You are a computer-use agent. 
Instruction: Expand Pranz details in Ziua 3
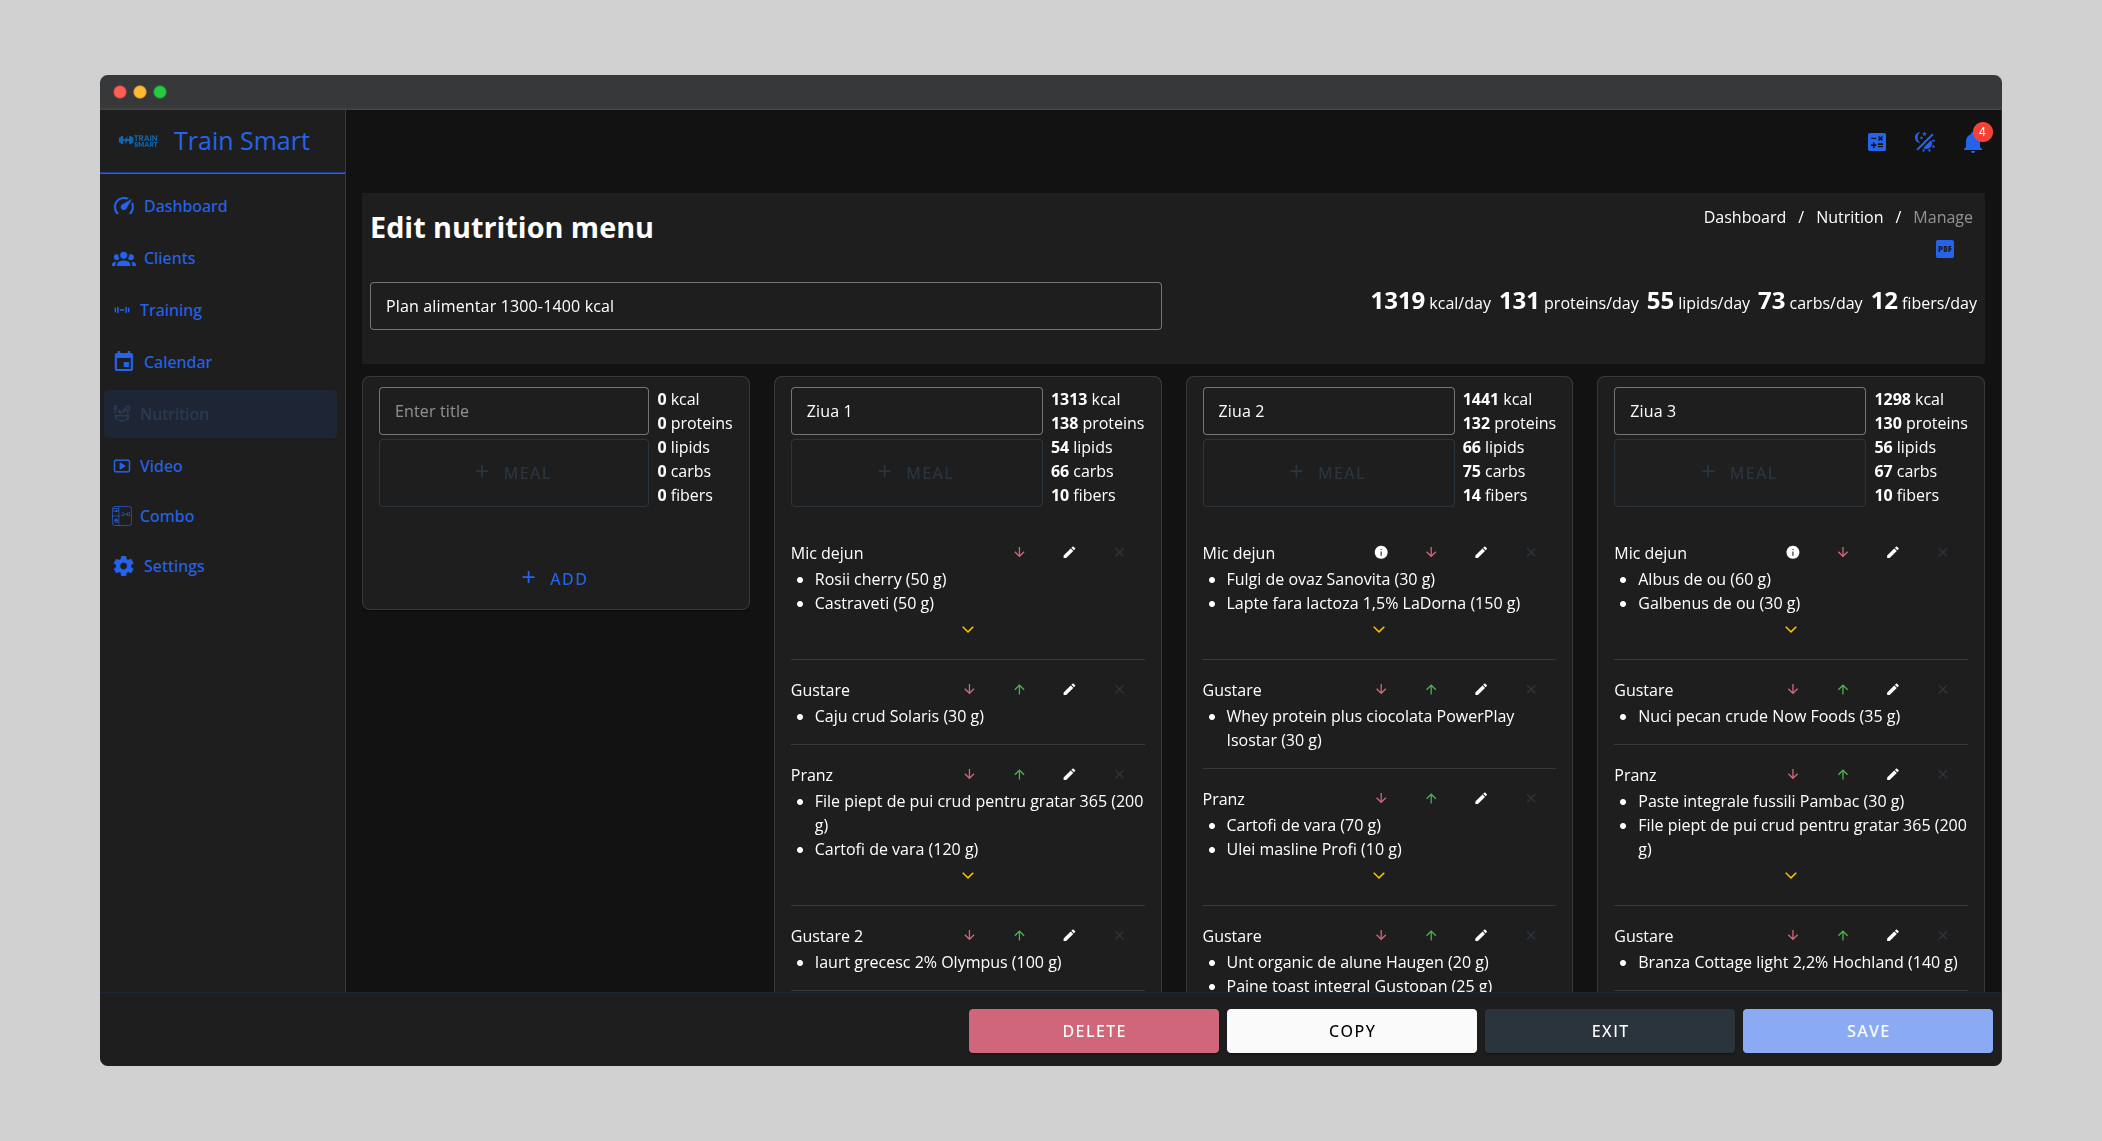[1790, 875]
